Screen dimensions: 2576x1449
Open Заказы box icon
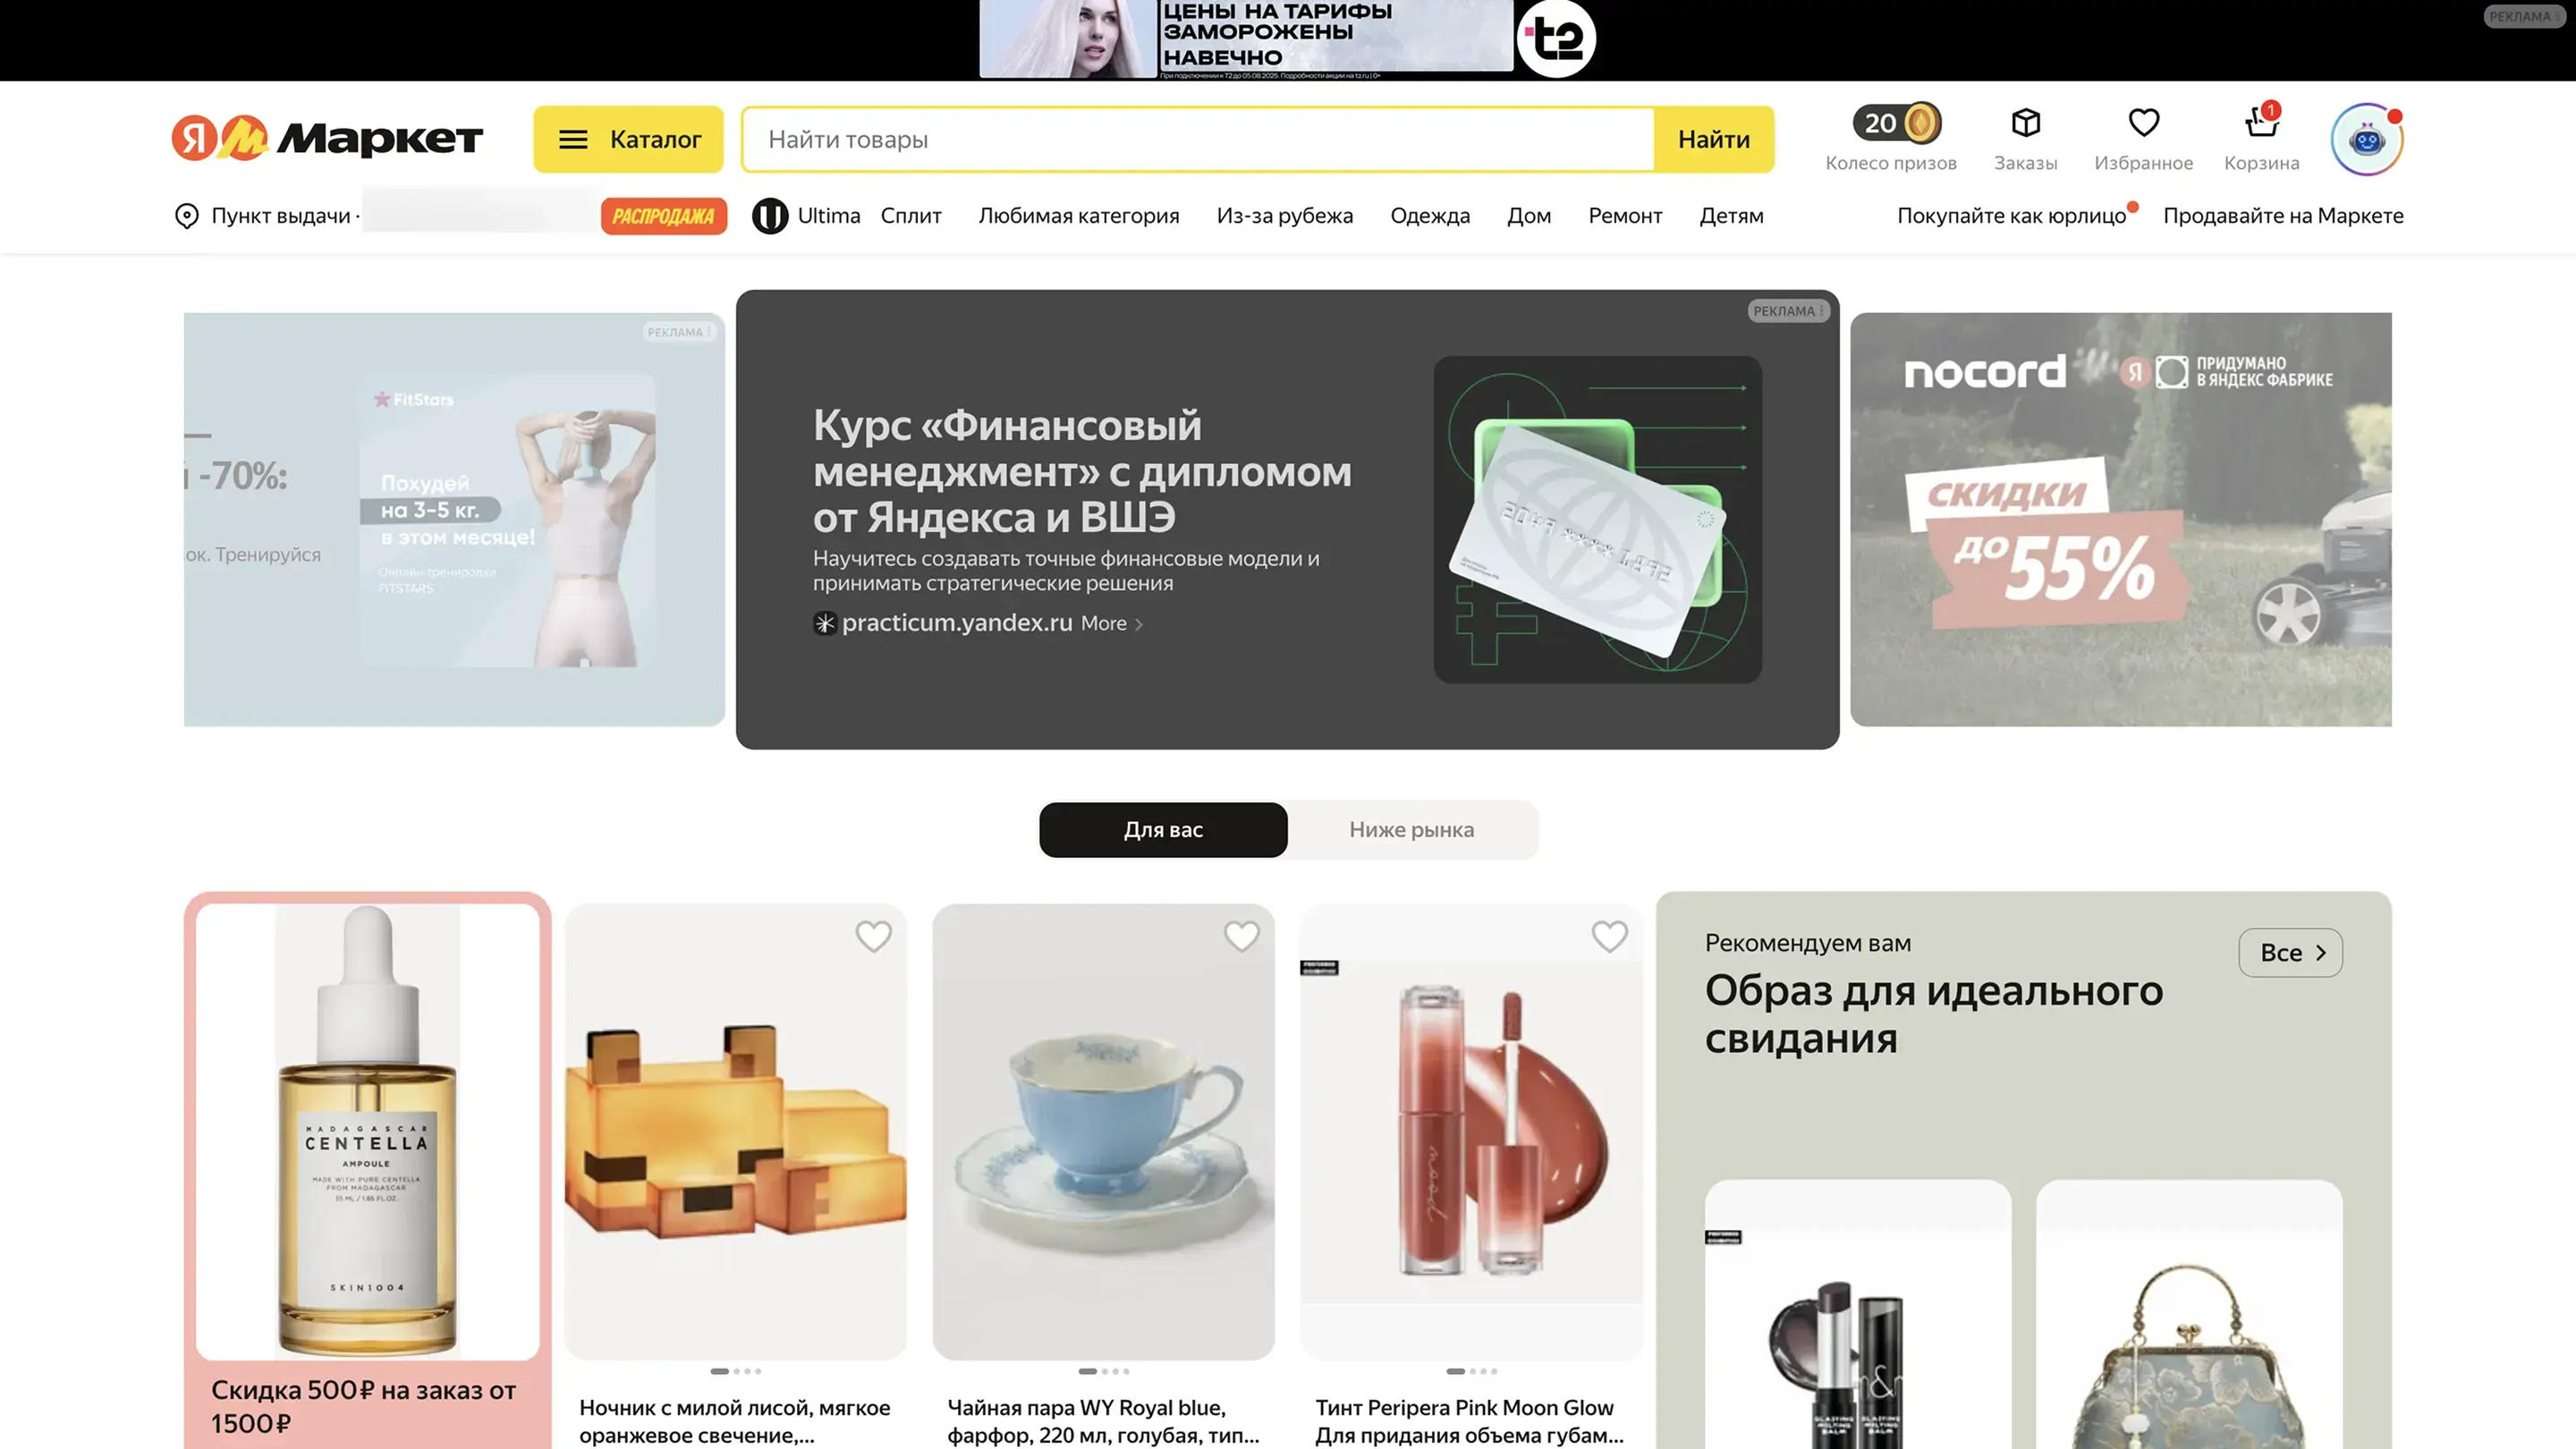2025,123
